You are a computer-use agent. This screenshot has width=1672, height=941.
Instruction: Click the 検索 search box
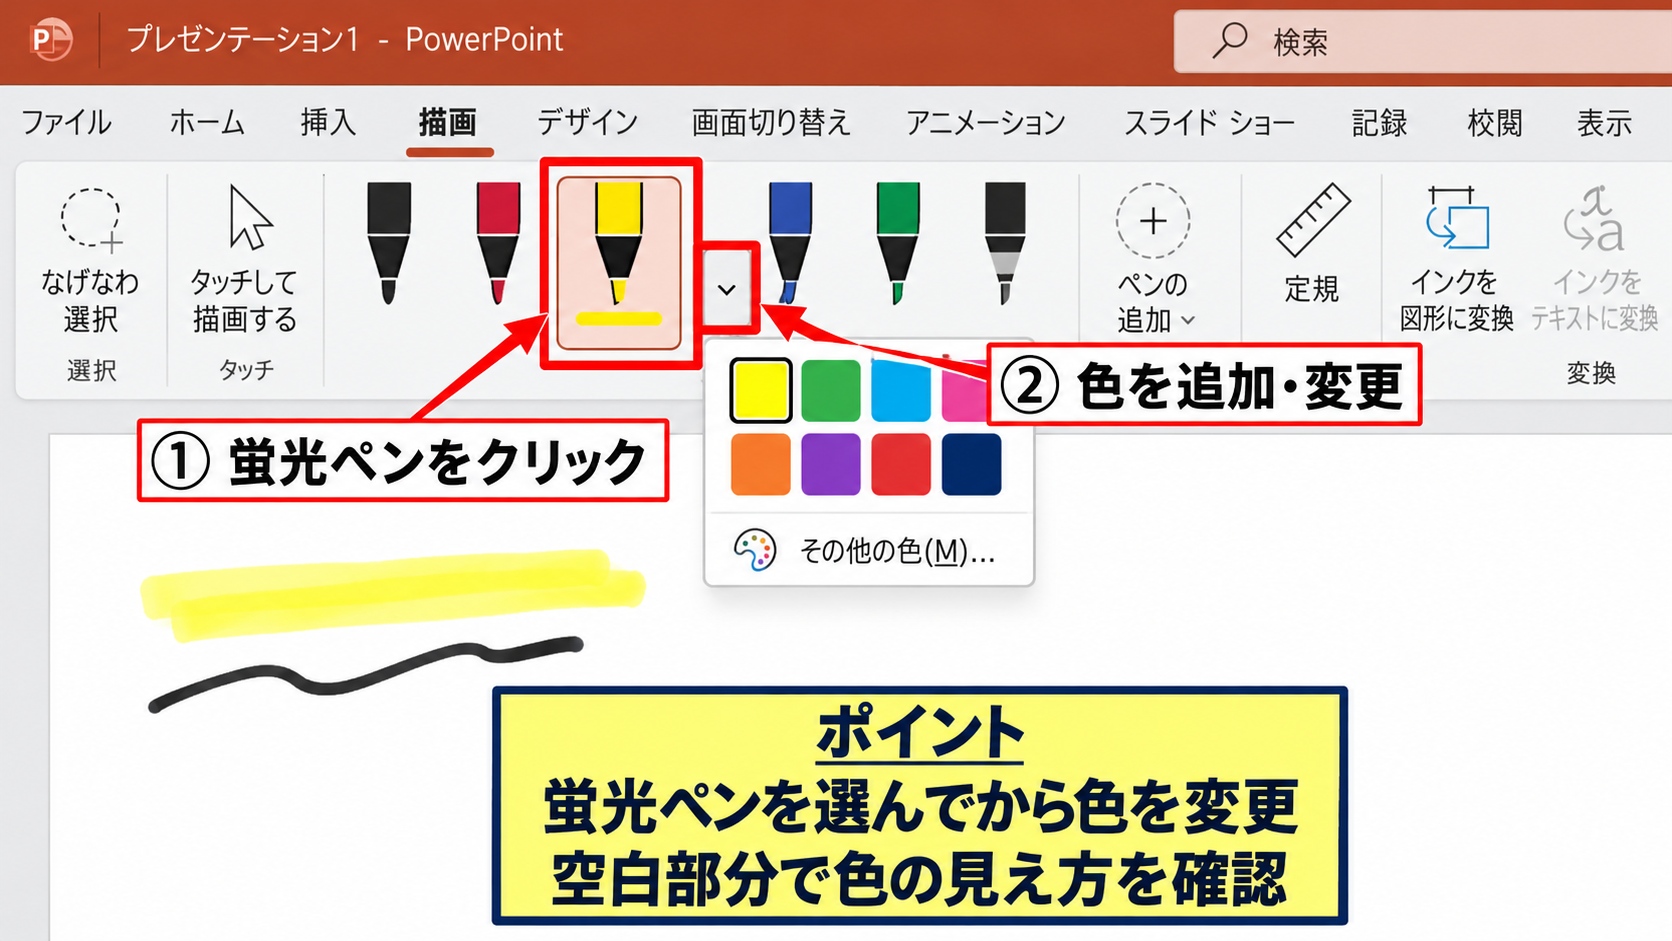click(x=1423, y=41)
